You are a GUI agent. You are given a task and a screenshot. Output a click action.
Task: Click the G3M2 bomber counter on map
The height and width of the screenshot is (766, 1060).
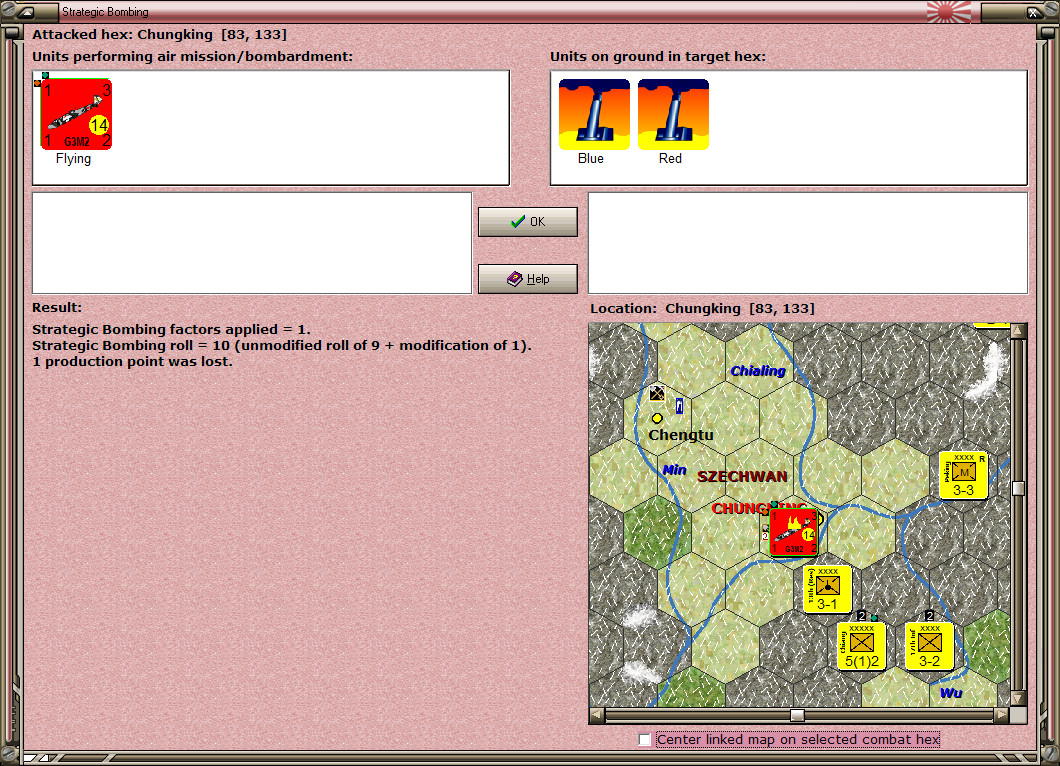(x=794, y=533)
